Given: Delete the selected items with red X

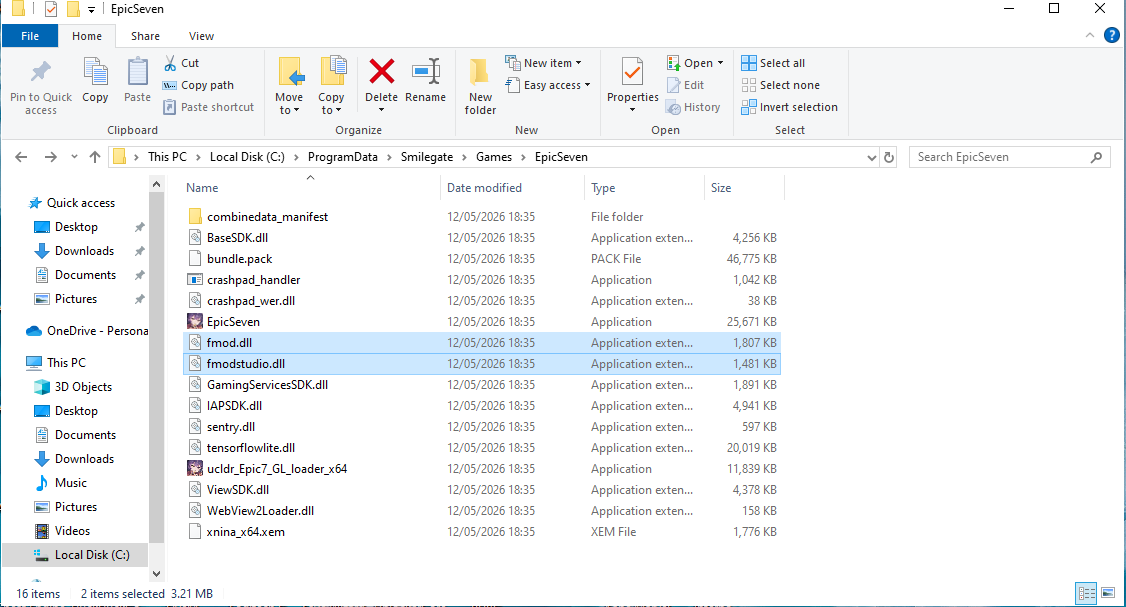Looking at the screenshot, I should point(381,72).
